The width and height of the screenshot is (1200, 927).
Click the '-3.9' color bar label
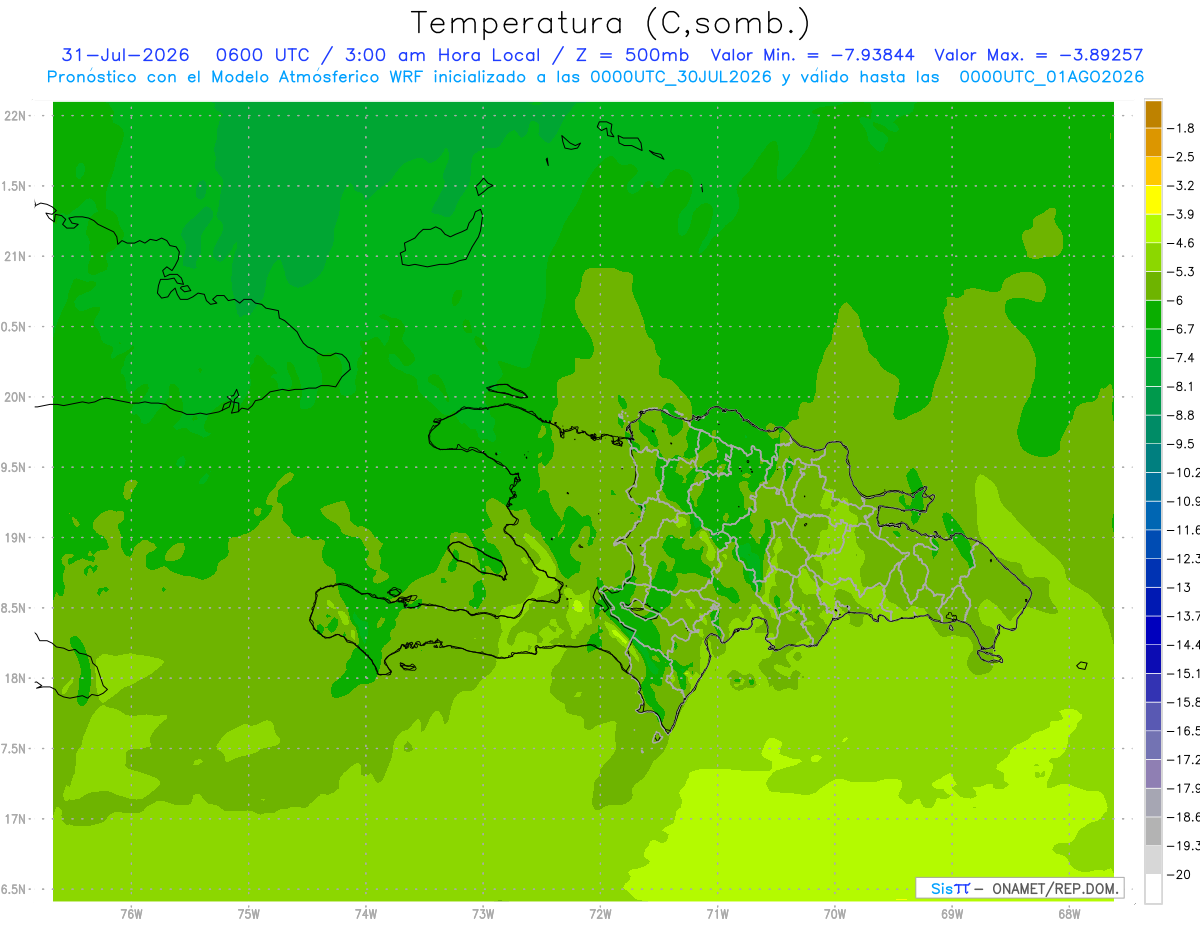tap(1181, 214)
